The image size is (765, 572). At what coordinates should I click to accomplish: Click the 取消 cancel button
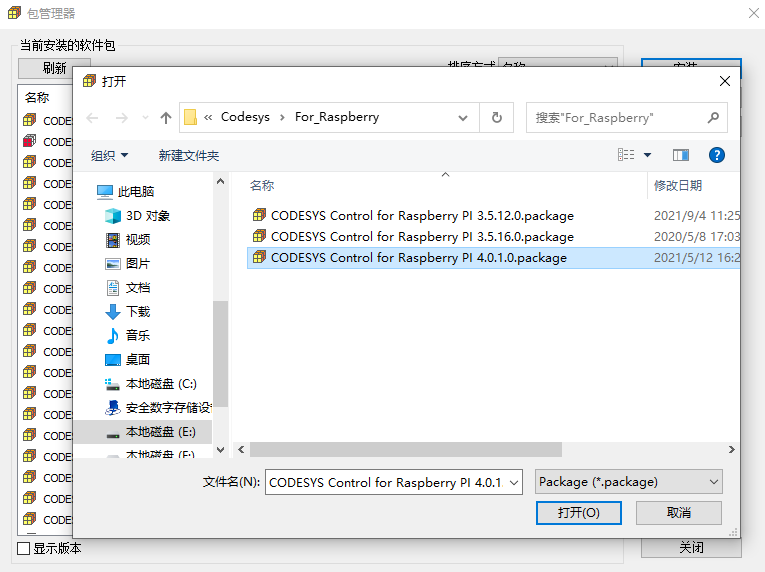point(678,512)
